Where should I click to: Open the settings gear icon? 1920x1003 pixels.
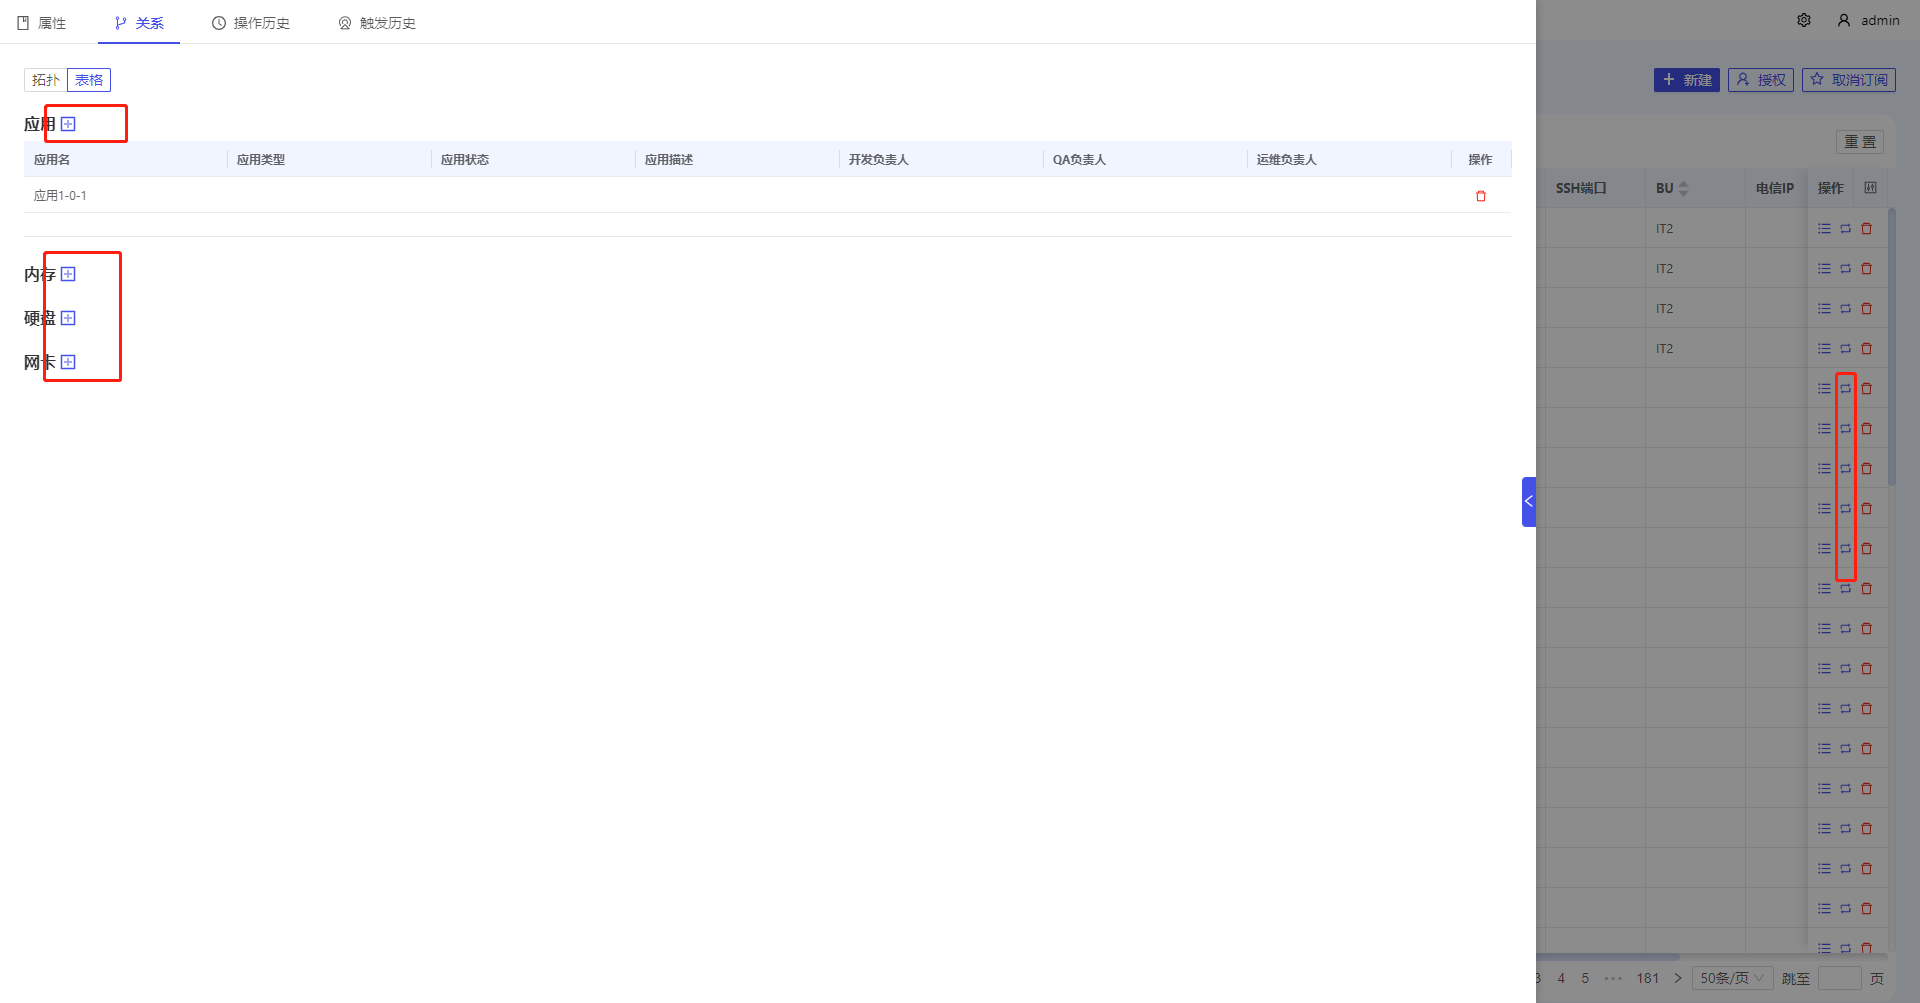click(x=1804, y=20)
